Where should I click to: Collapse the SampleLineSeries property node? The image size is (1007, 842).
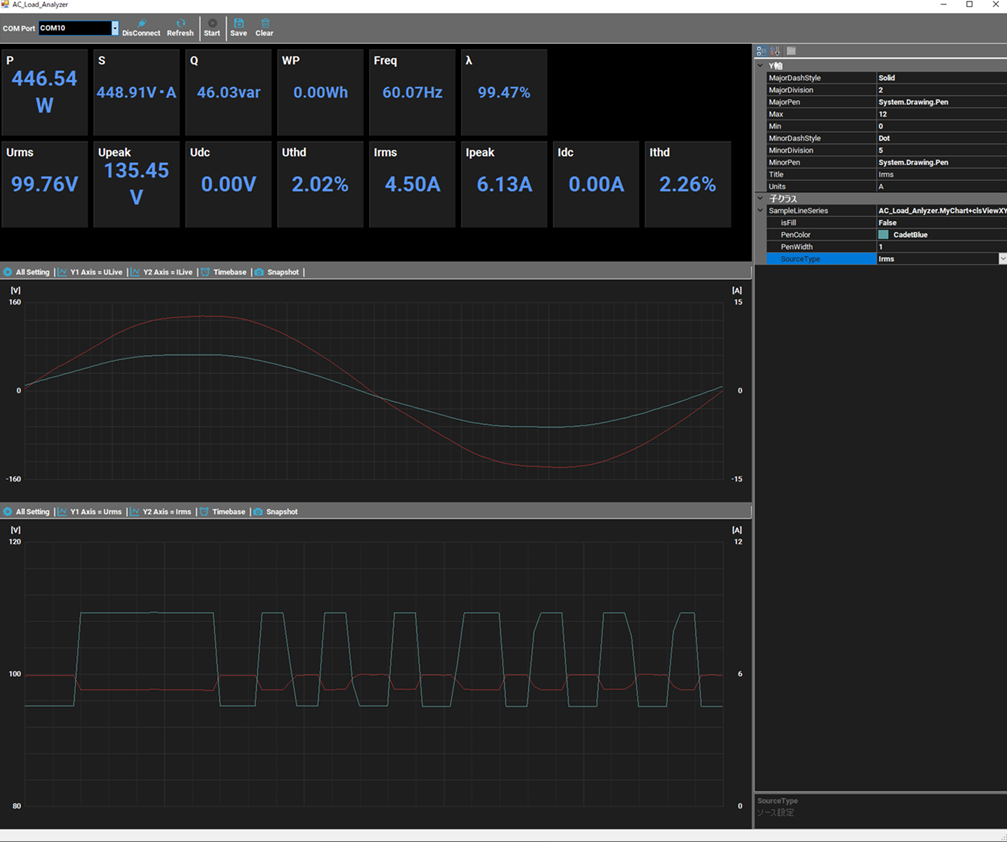[761, 211]
